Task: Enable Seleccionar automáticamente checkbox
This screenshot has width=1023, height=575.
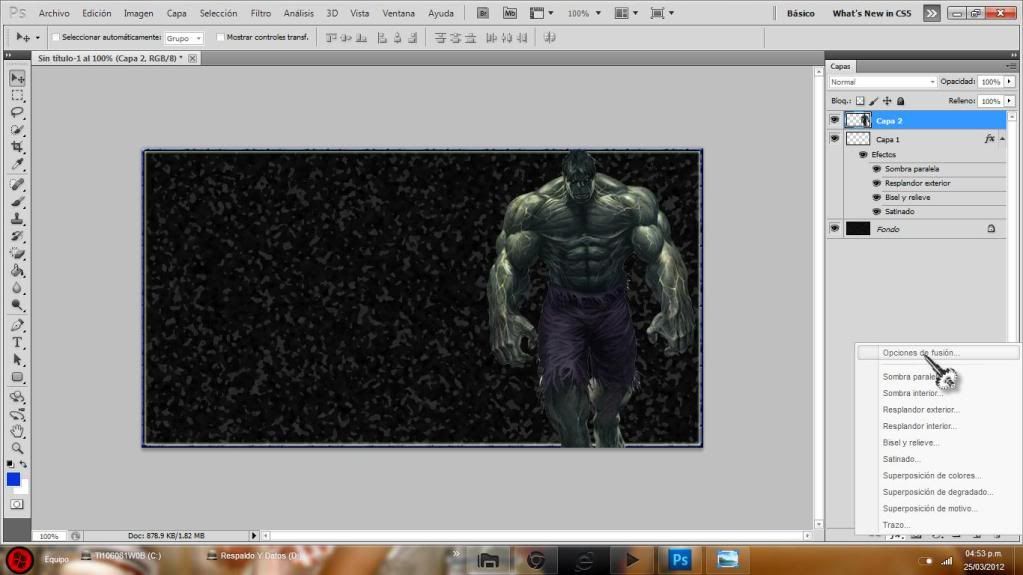Action: [55, 37]
